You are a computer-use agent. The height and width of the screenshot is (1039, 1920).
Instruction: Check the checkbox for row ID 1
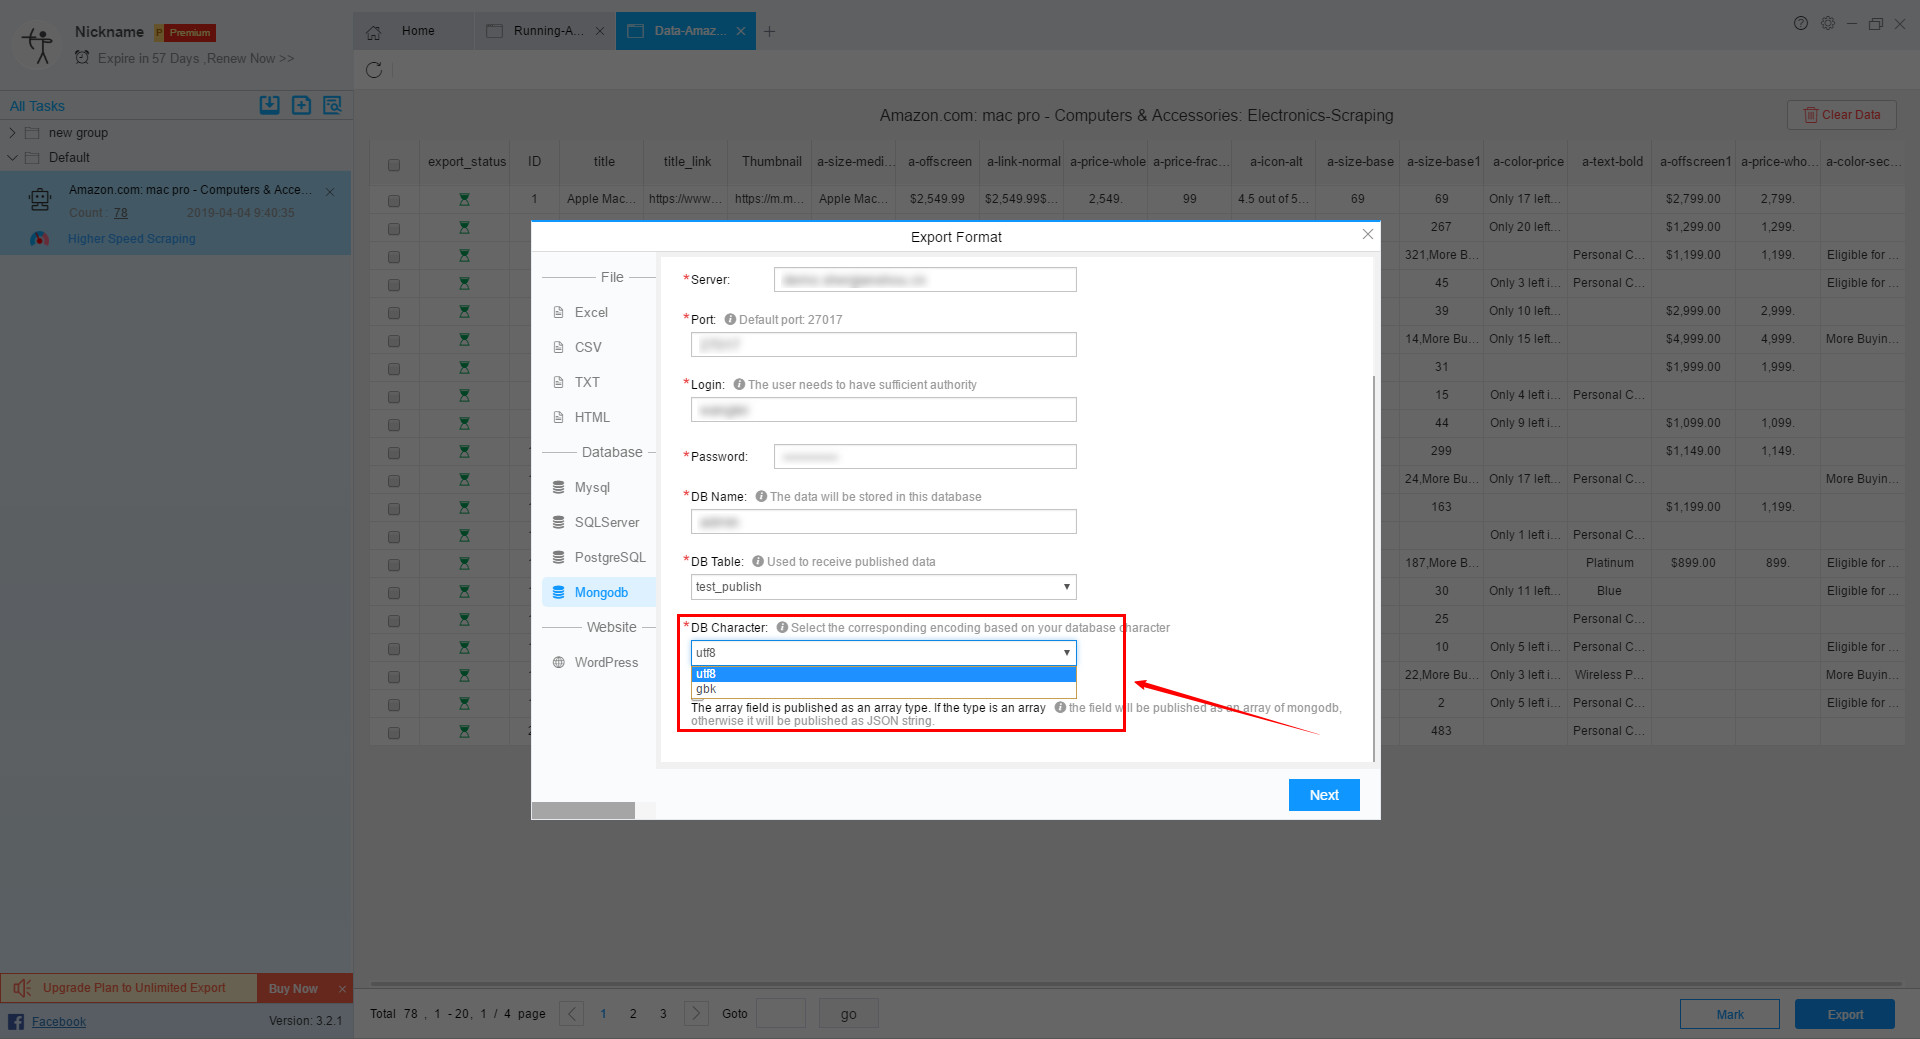[x=394, y=201]
